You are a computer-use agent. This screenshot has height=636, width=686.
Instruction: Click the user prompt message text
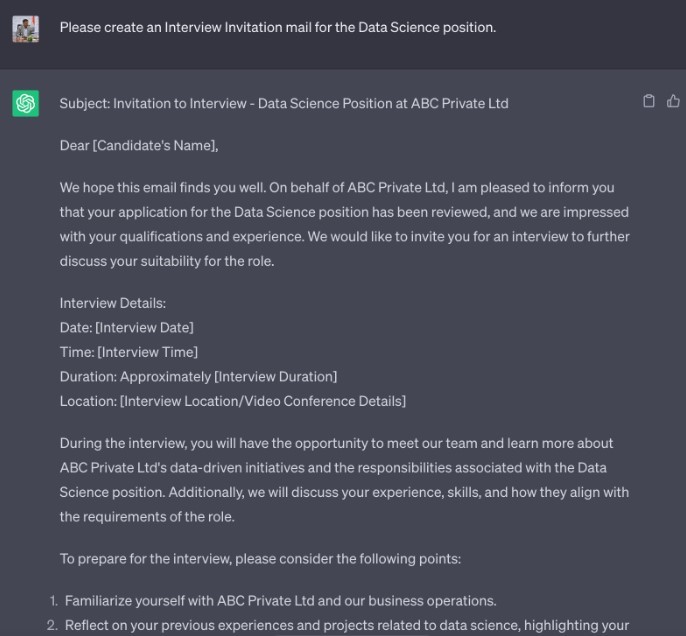click(277, 27)
